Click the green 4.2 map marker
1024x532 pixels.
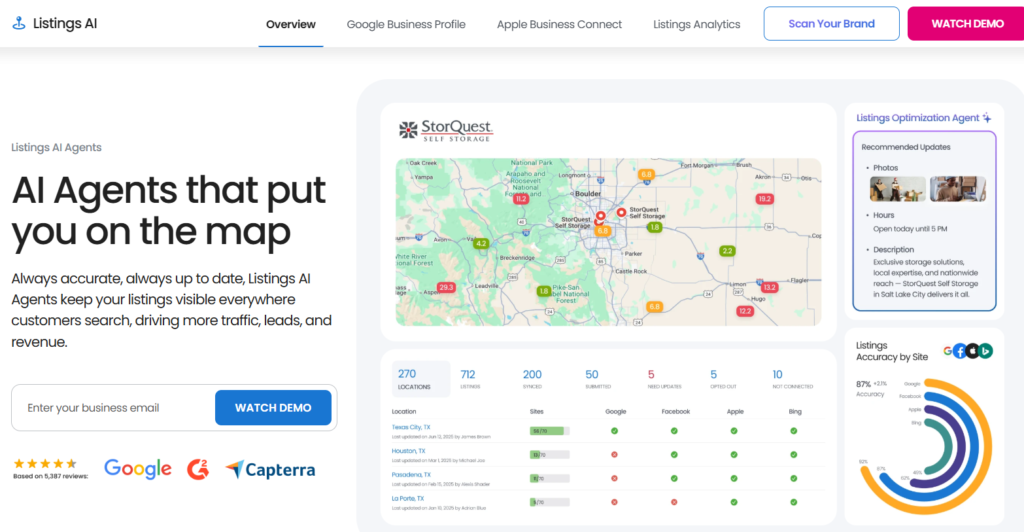pyautogui.click(x=481, y=243)
